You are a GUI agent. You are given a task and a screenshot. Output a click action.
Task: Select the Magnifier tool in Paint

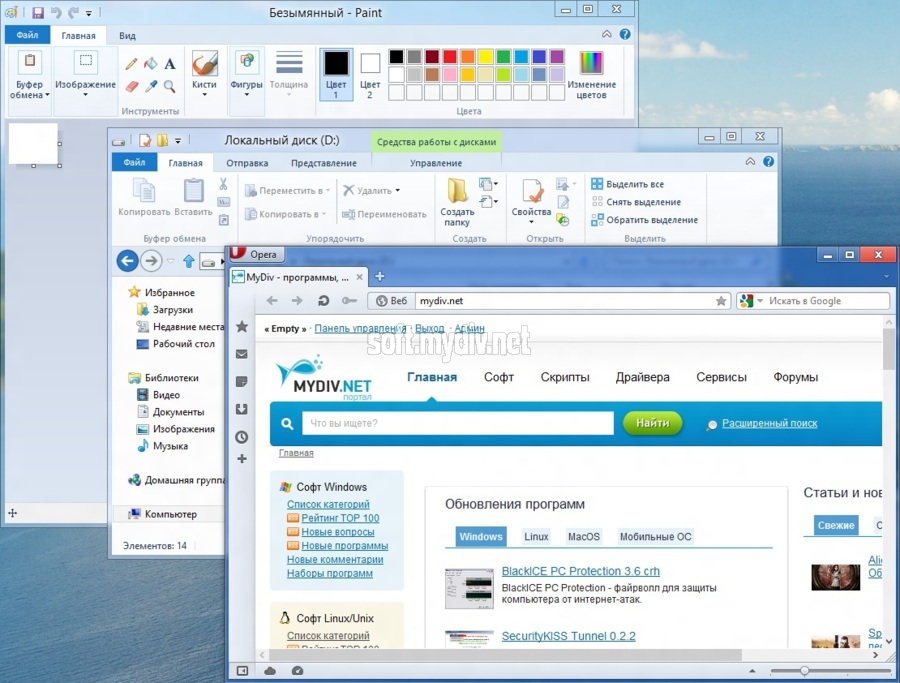(x=169, y=87)
